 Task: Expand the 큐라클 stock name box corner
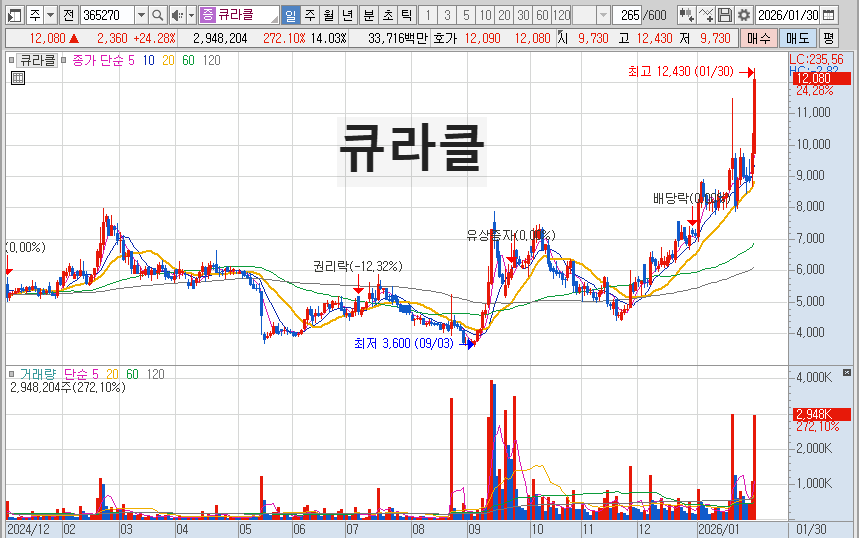click(274, 19)
